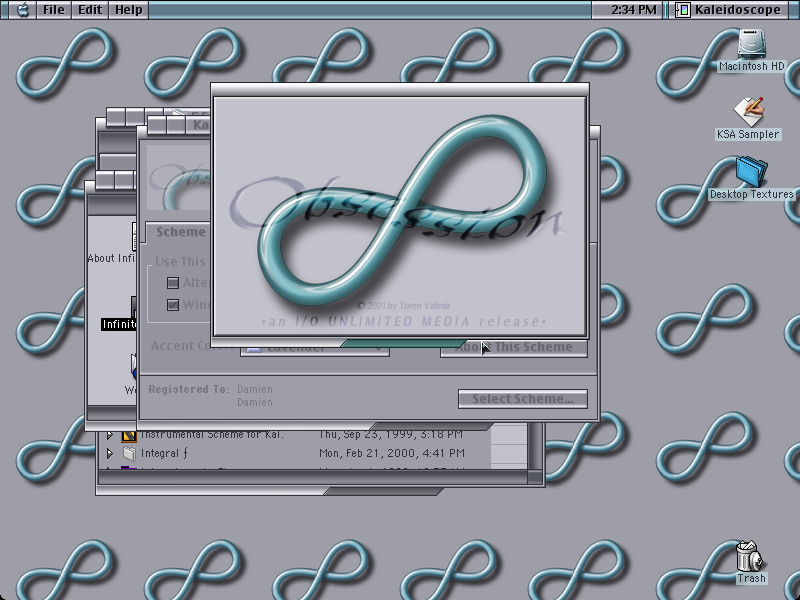This screenshot has width=800, height=600.
Task: Select the Integral ƒ folder icon
Action: point(129,453)
